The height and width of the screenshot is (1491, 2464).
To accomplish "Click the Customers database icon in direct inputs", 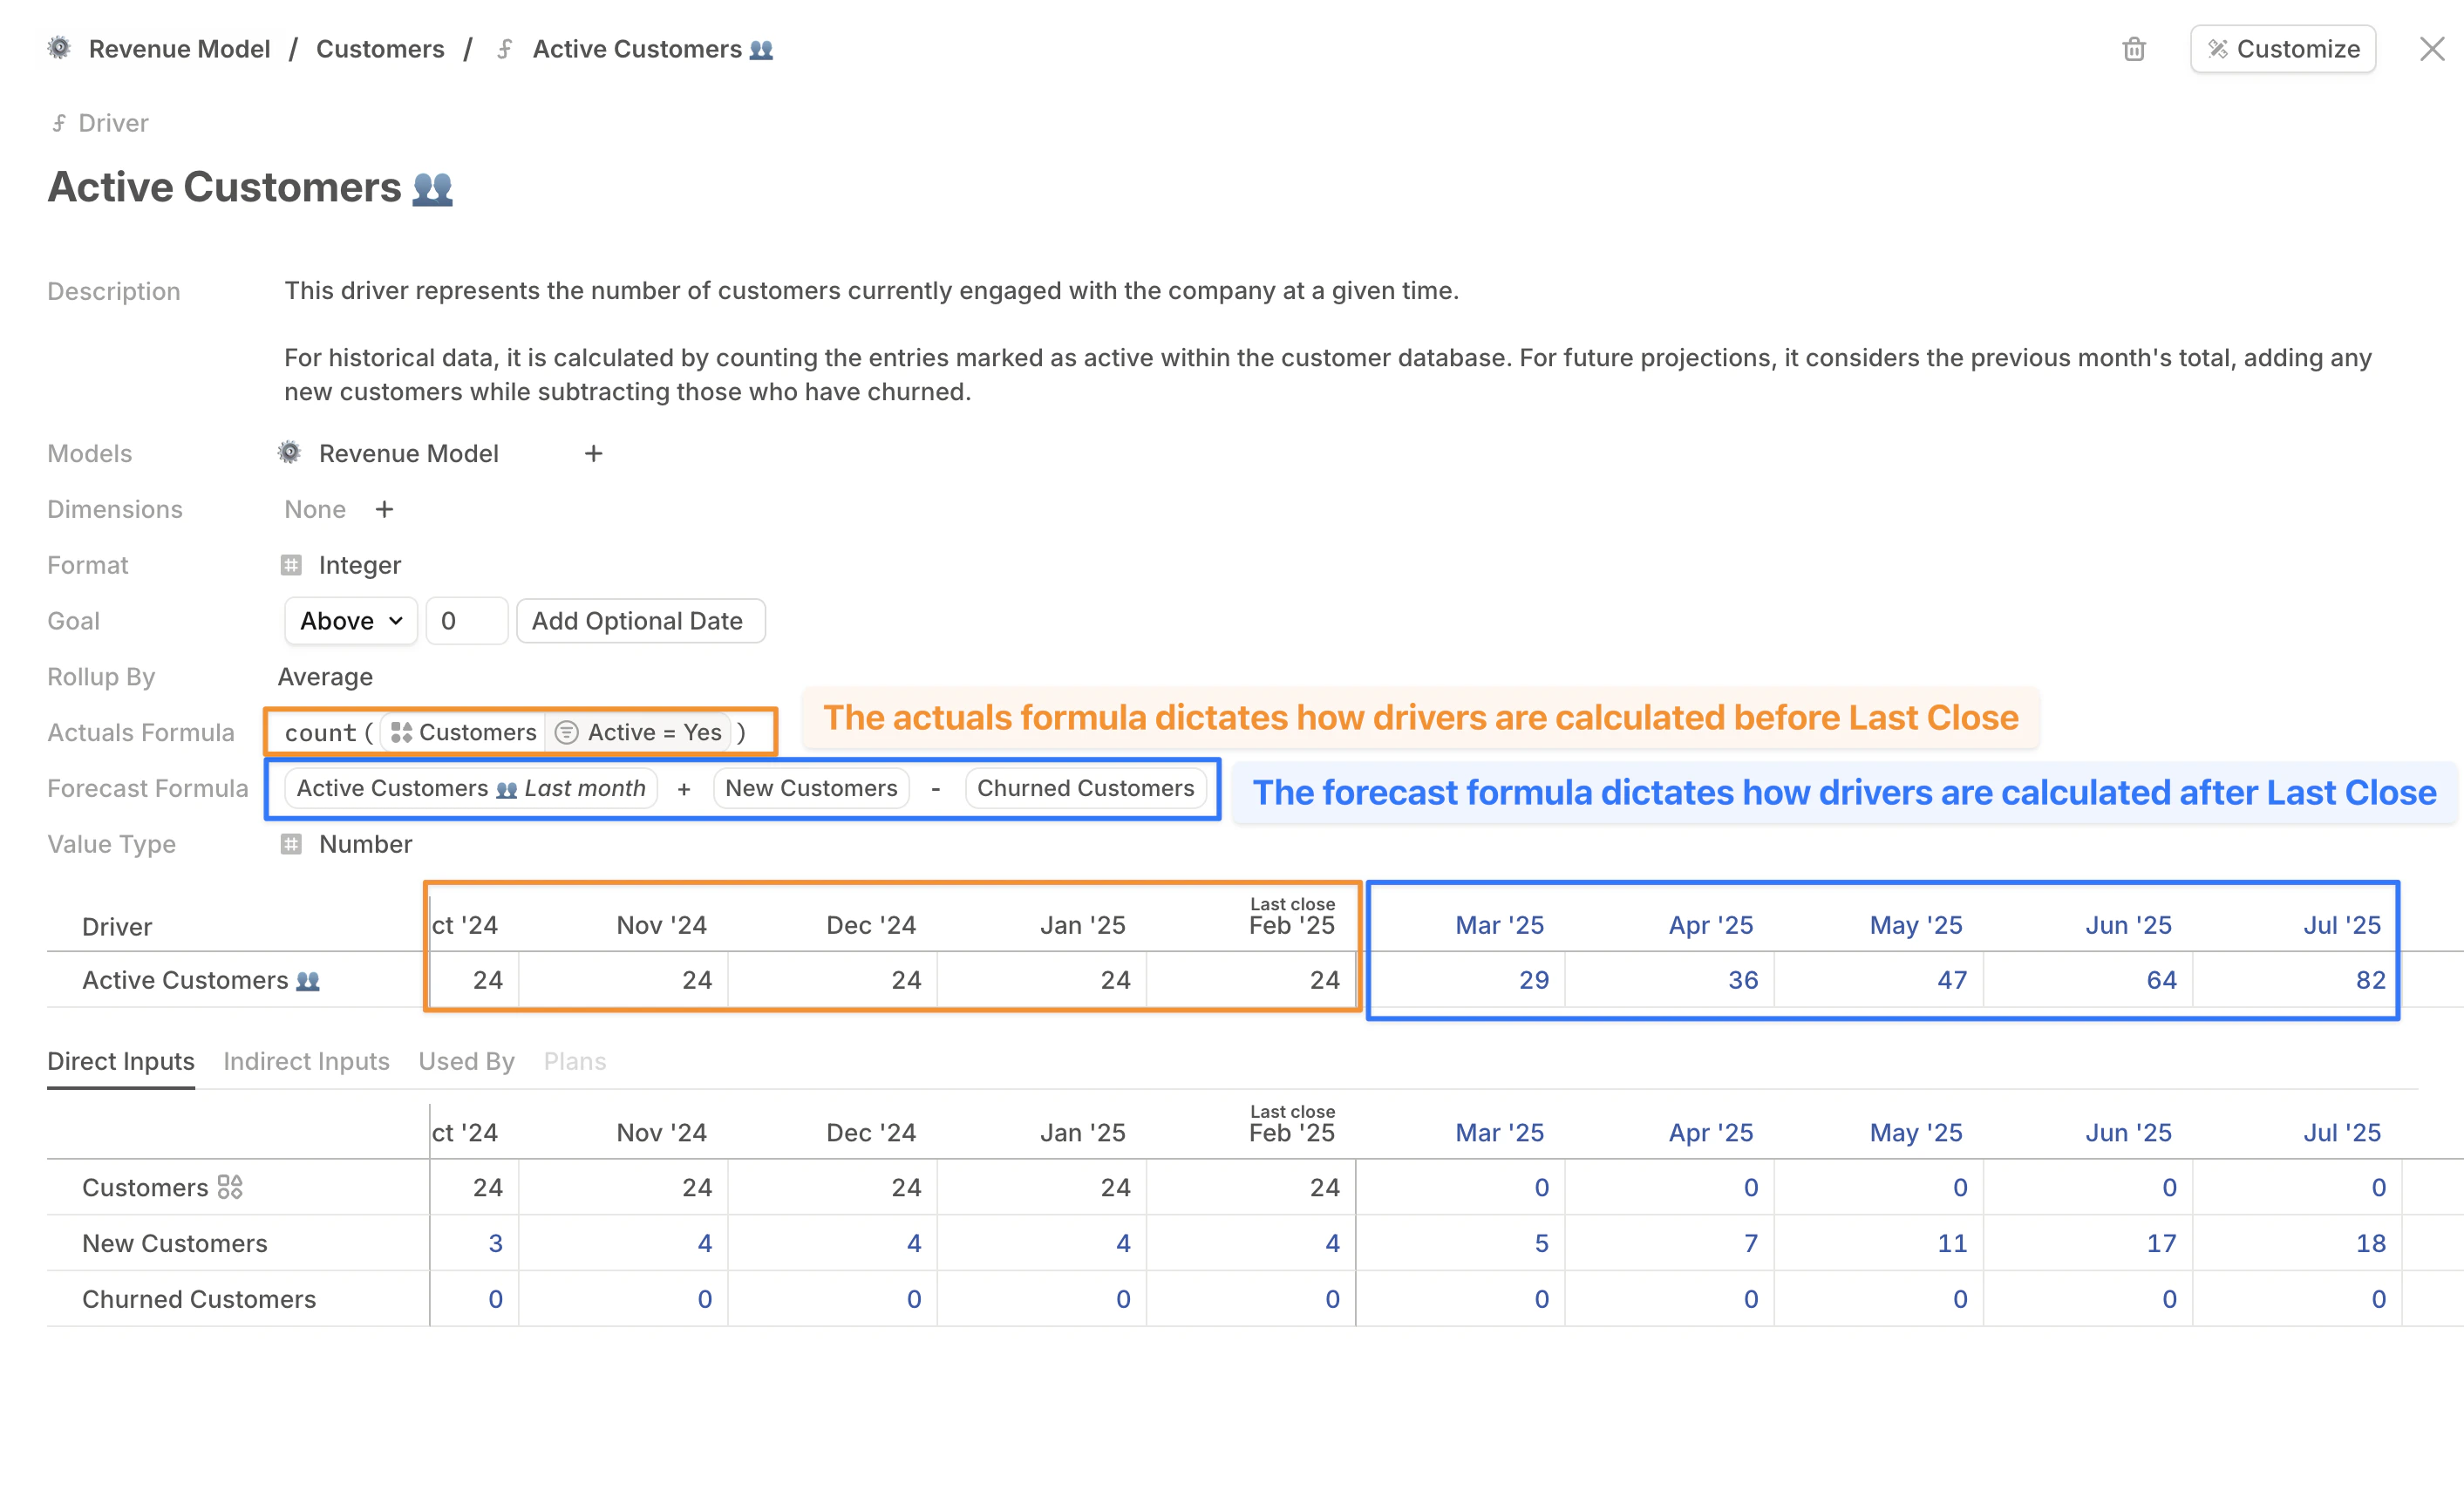I will pyautogui.click(x=230, y=1187).
